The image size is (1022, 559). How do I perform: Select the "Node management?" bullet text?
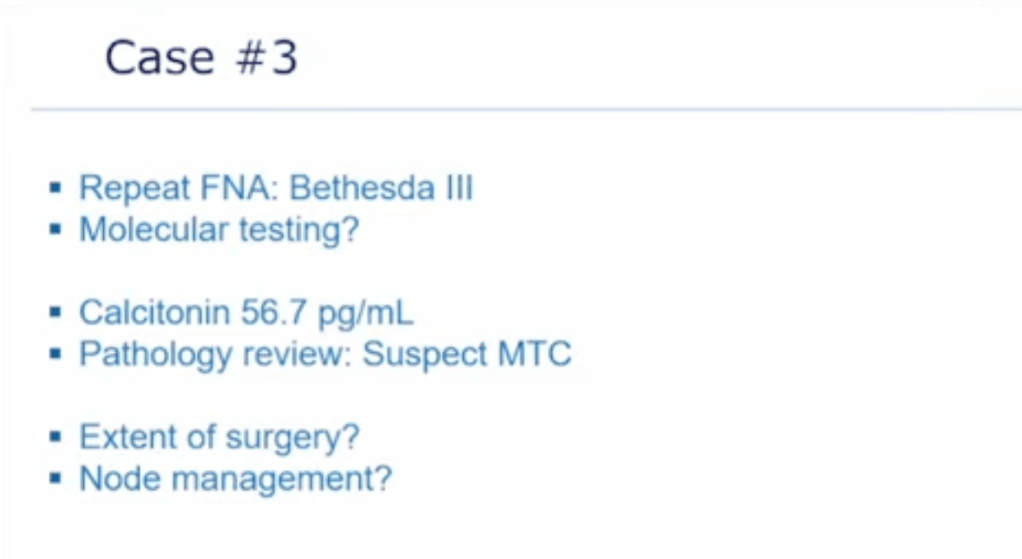click(235, 478)
